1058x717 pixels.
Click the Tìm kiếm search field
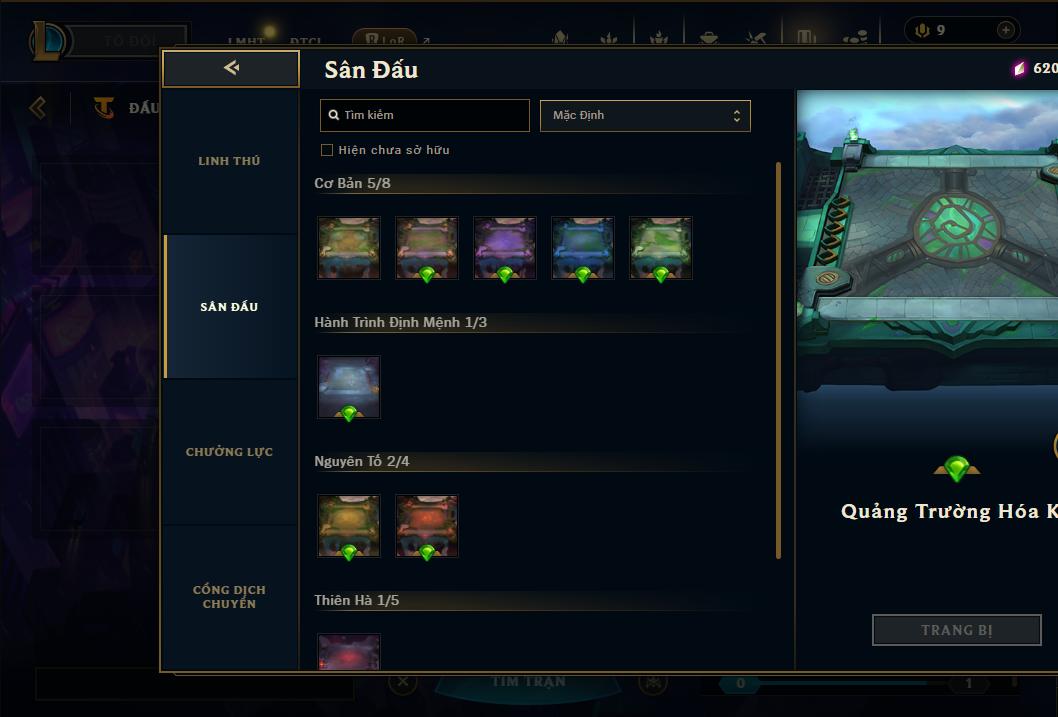coord(424,115)
